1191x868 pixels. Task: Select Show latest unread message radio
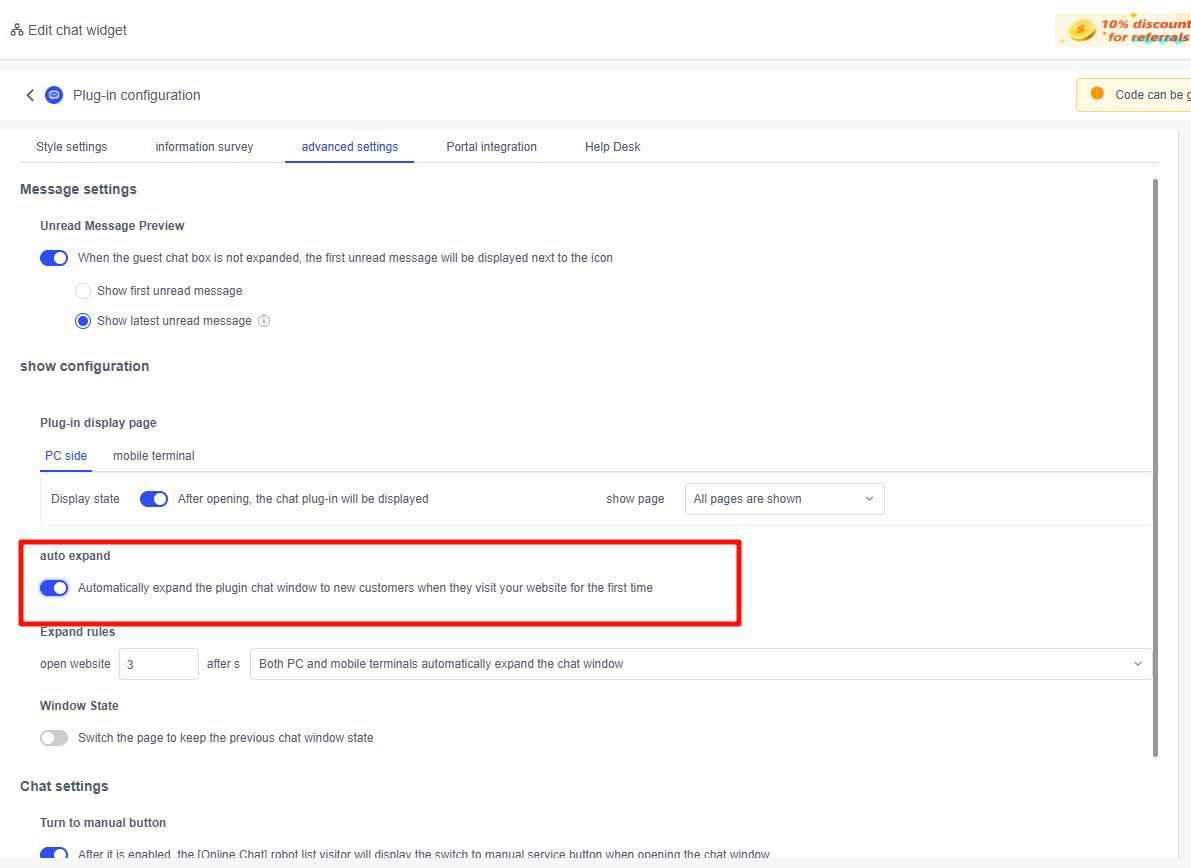pyautogui.click(x=83, y=321)
